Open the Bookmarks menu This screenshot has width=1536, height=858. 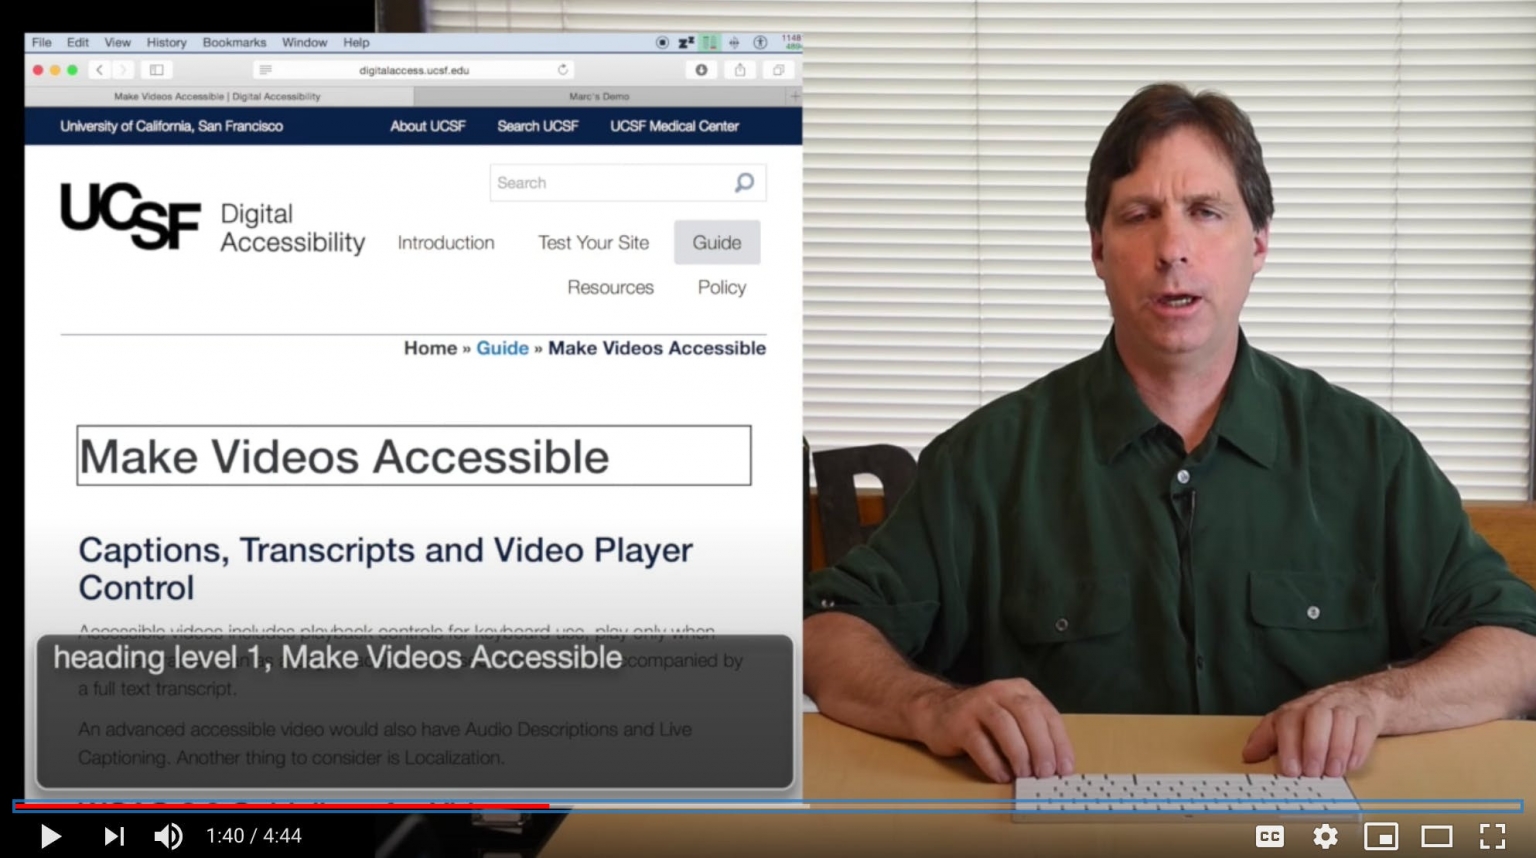234,42
